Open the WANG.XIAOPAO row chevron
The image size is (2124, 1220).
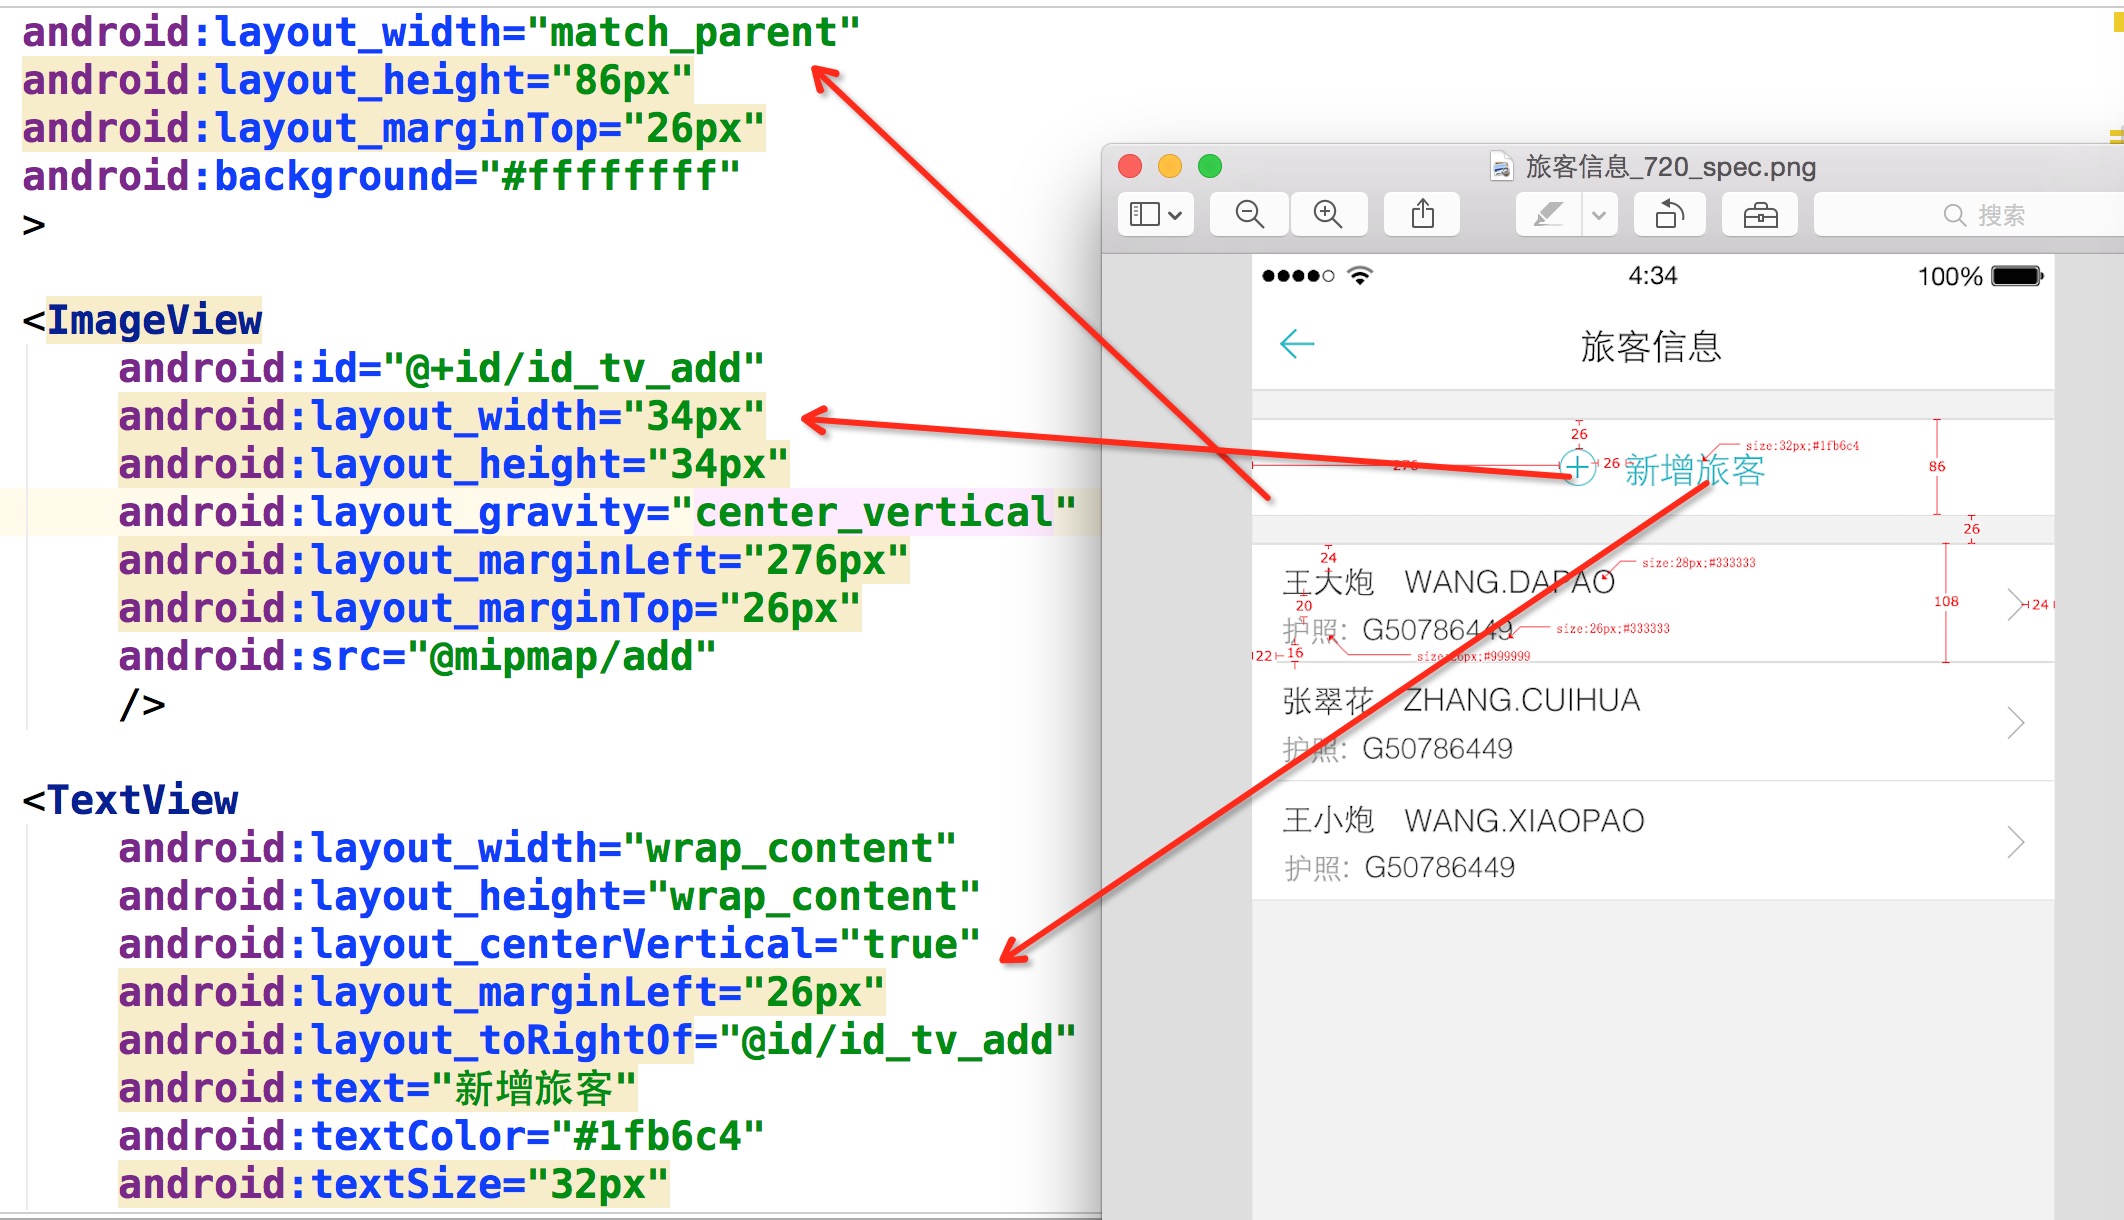click(x=2016, y=843)
